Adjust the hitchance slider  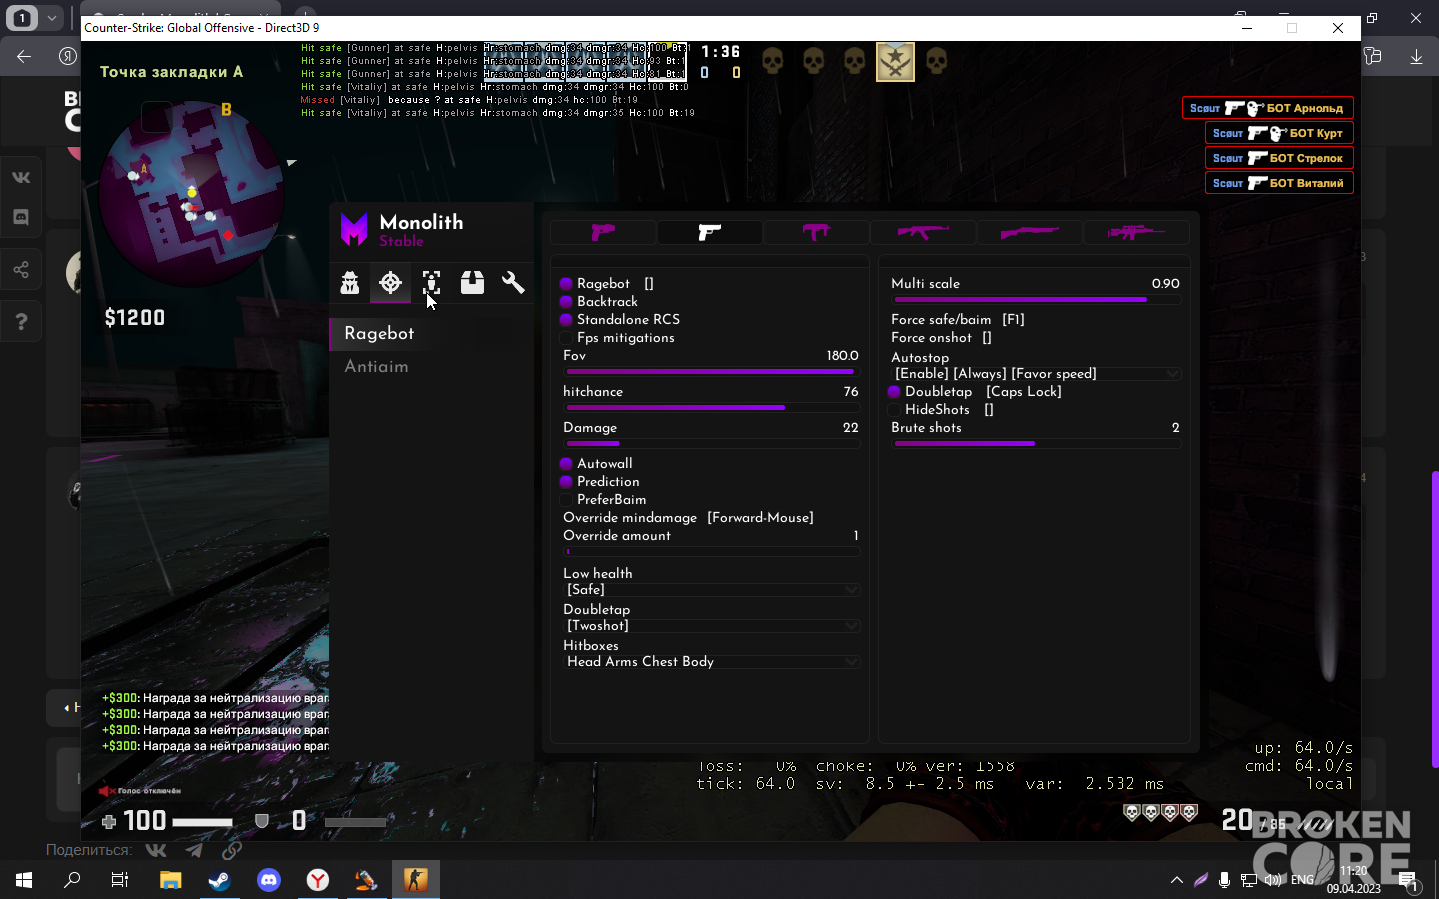(x=711, y=408)
